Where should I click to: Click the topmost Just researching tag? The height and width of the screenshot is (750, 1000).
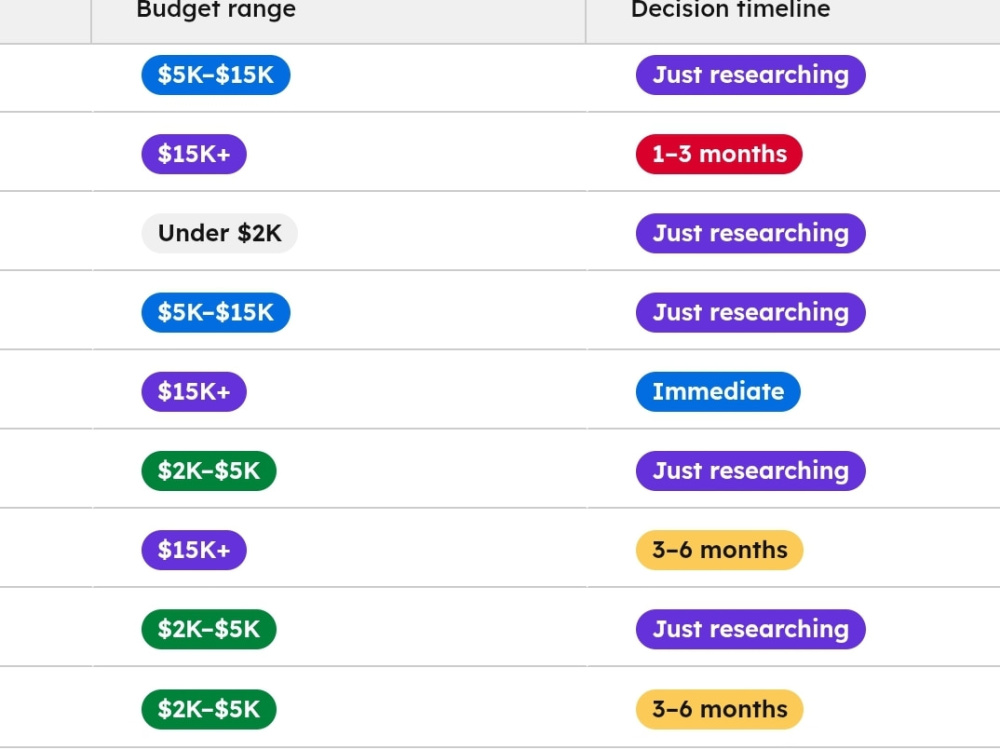point(751,75)
